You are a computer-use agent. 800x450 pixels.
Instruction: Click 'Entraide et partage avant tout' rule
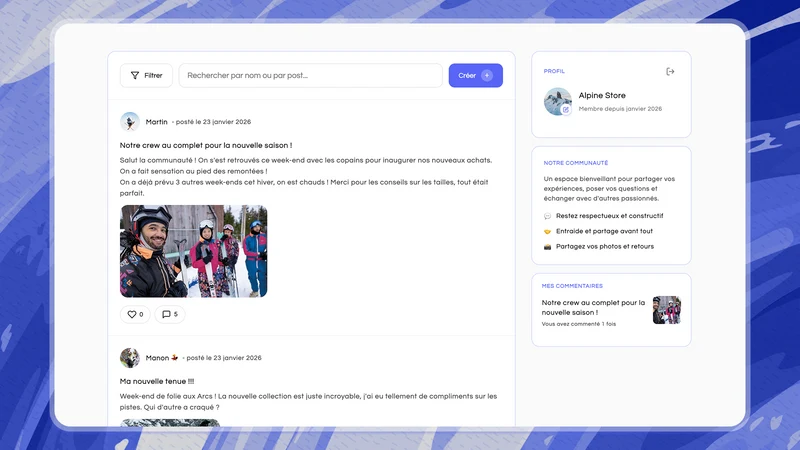pyautogui.click(x=605, y=231)
